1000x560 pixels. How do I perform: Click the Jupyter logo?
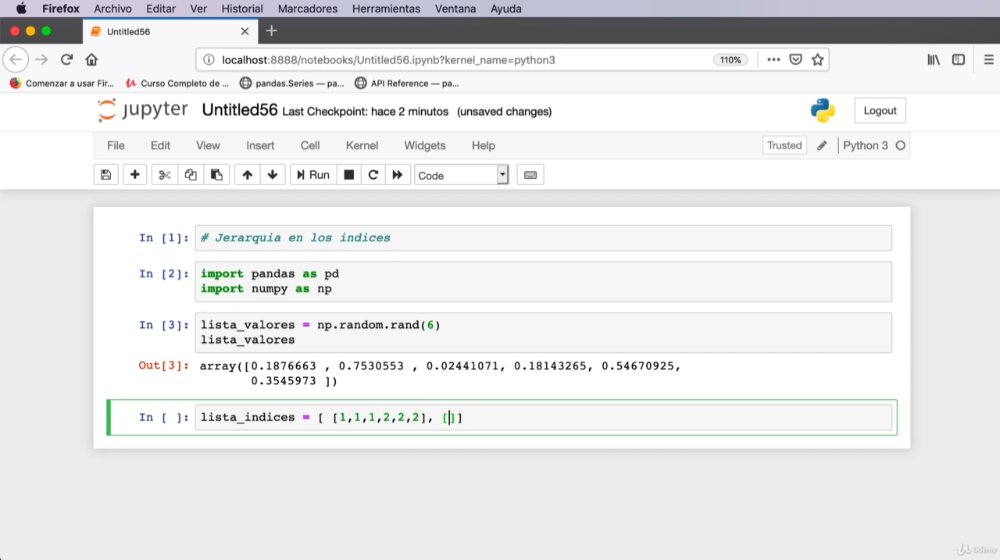(142, 110)
